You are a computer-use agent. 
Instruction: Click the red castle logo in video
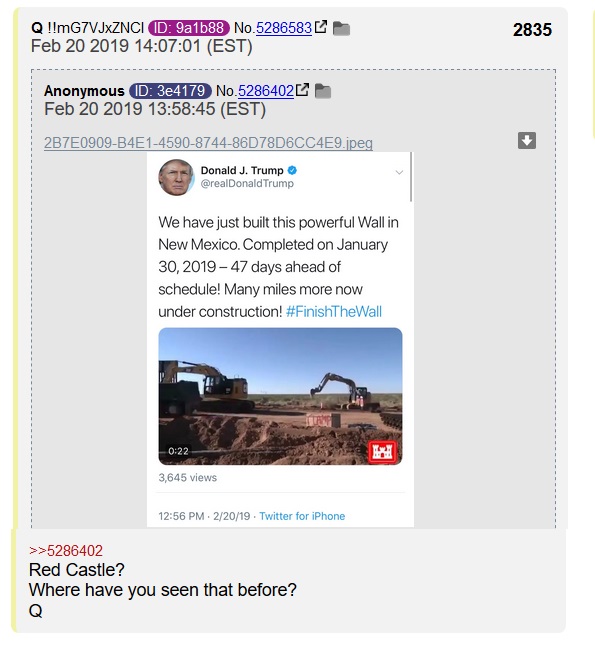click(383, 451)
